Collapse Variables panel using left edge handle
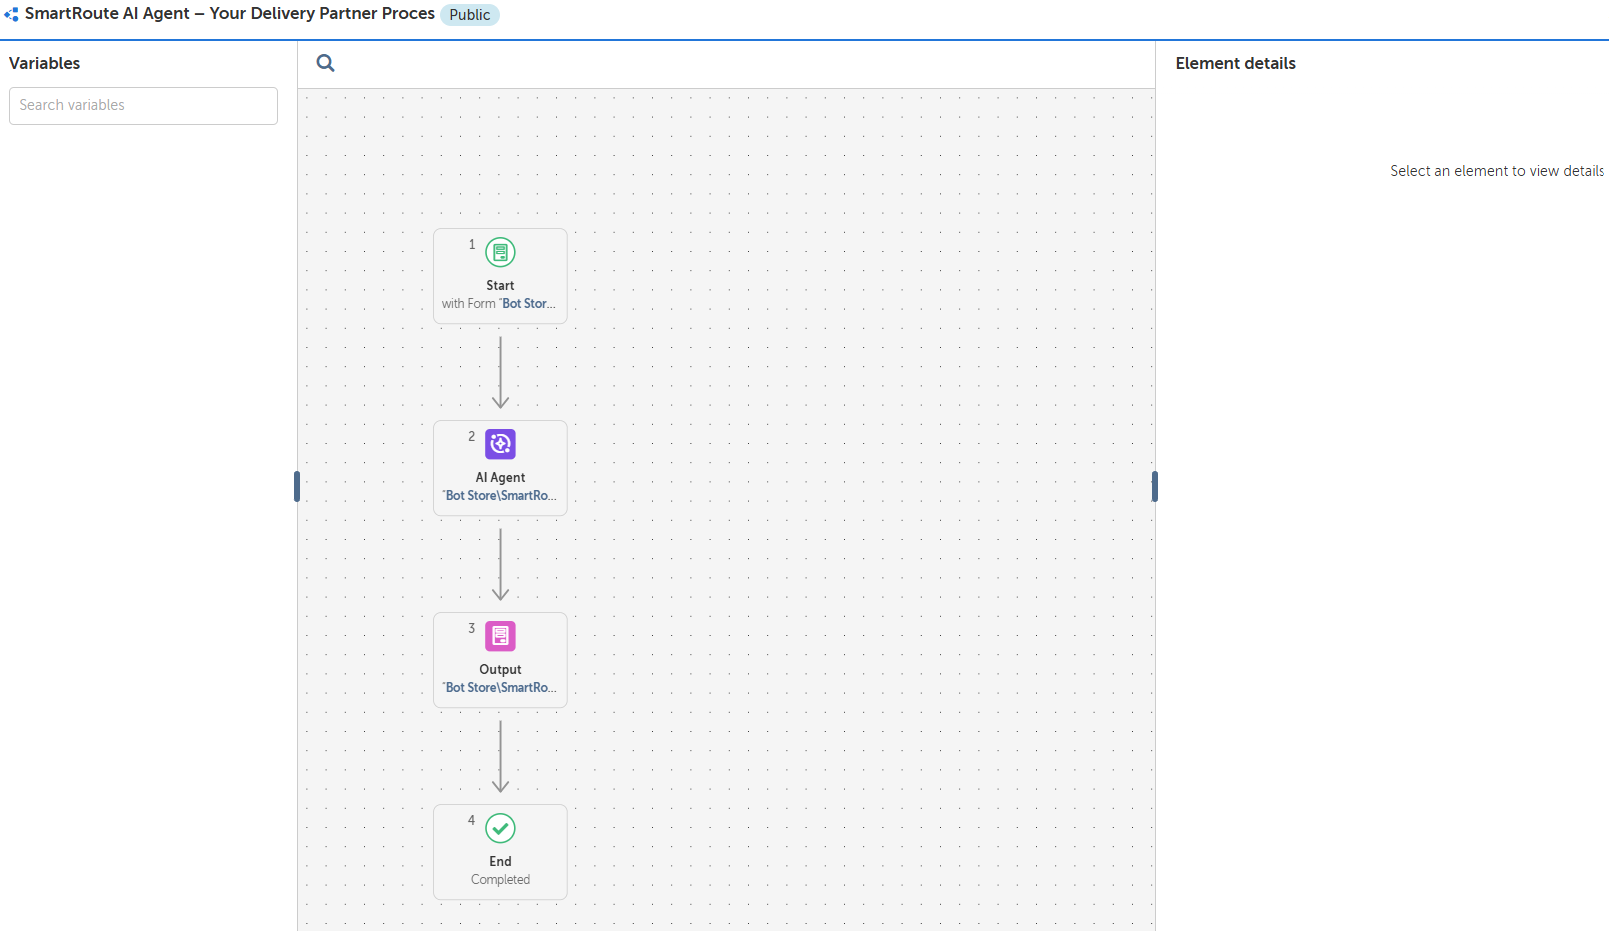The height and width of the screenshot is (931, 1609). 297,486
